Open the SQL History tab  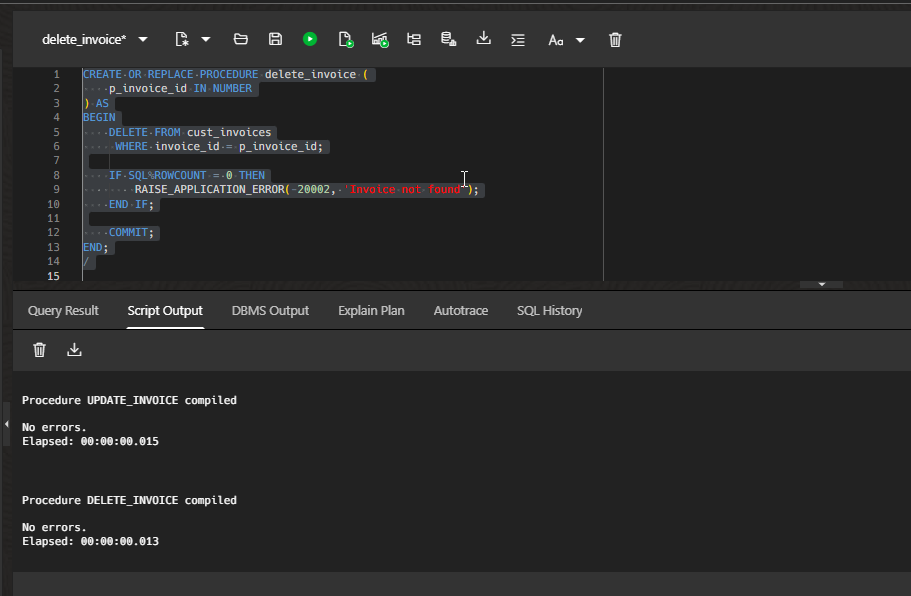click(549, 311)
